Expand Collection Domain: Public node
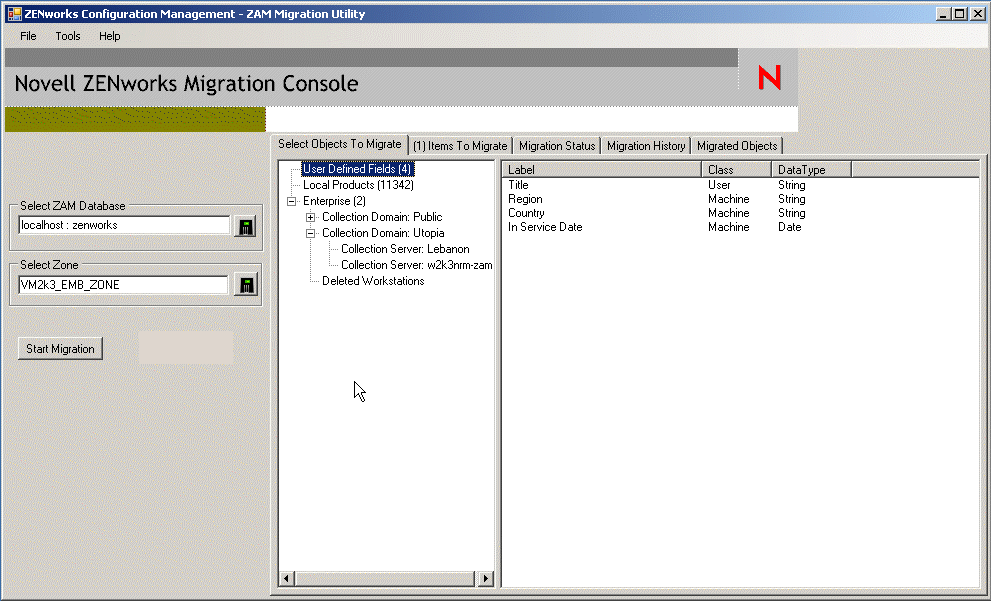 [x=311, y=217]
